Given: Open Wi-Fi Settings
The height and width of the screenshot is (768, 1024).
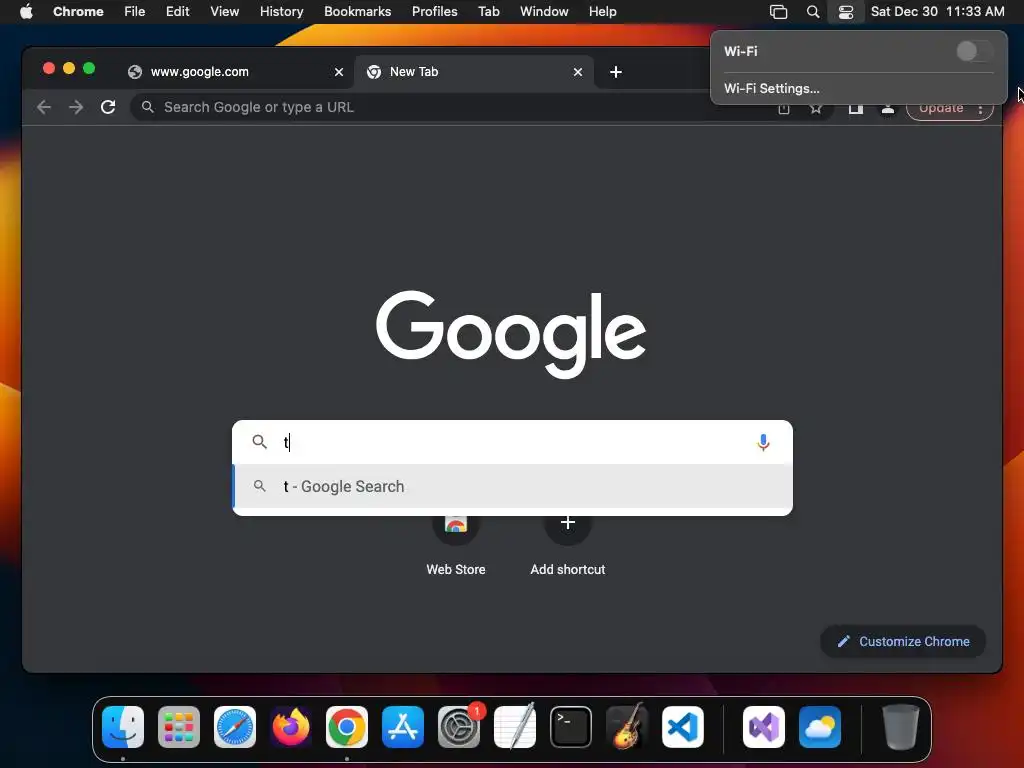Looking at the screenshot, I should (x=771, y=88).
